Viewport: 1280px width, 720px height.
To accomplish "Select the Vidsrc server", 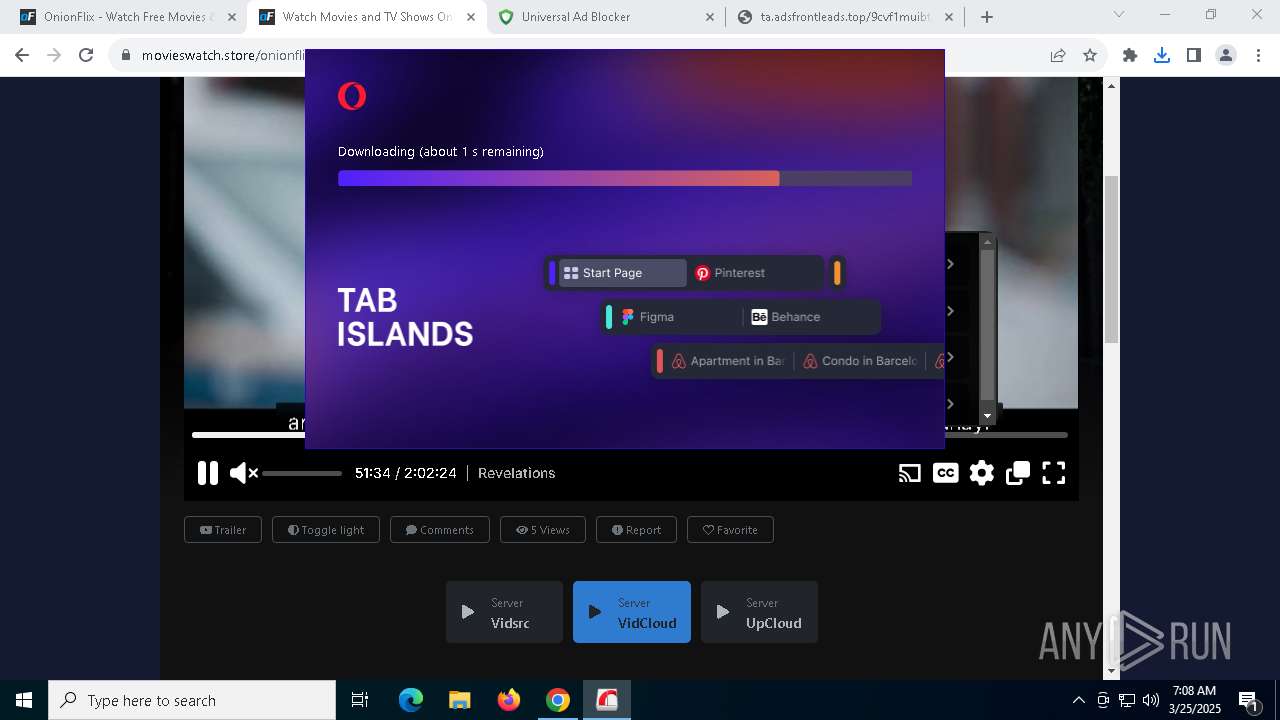I will (x=504, y=612).
